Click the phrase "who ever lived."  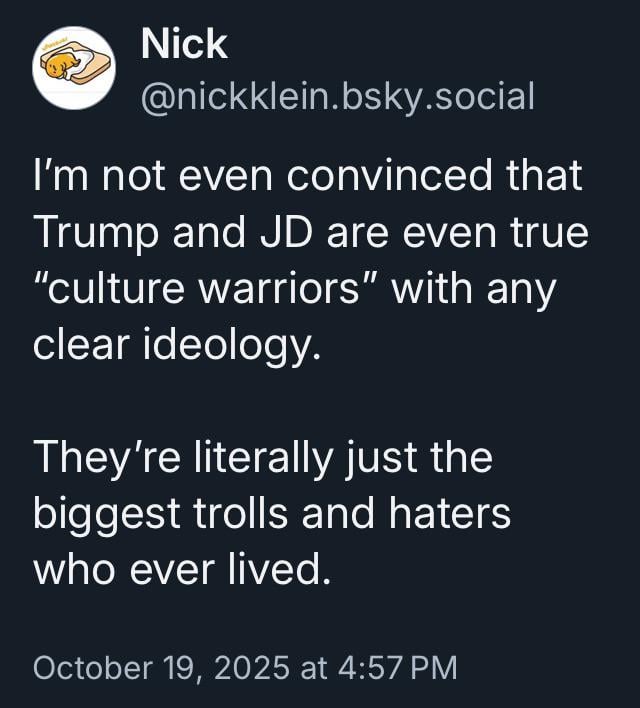tap(181, 570)
